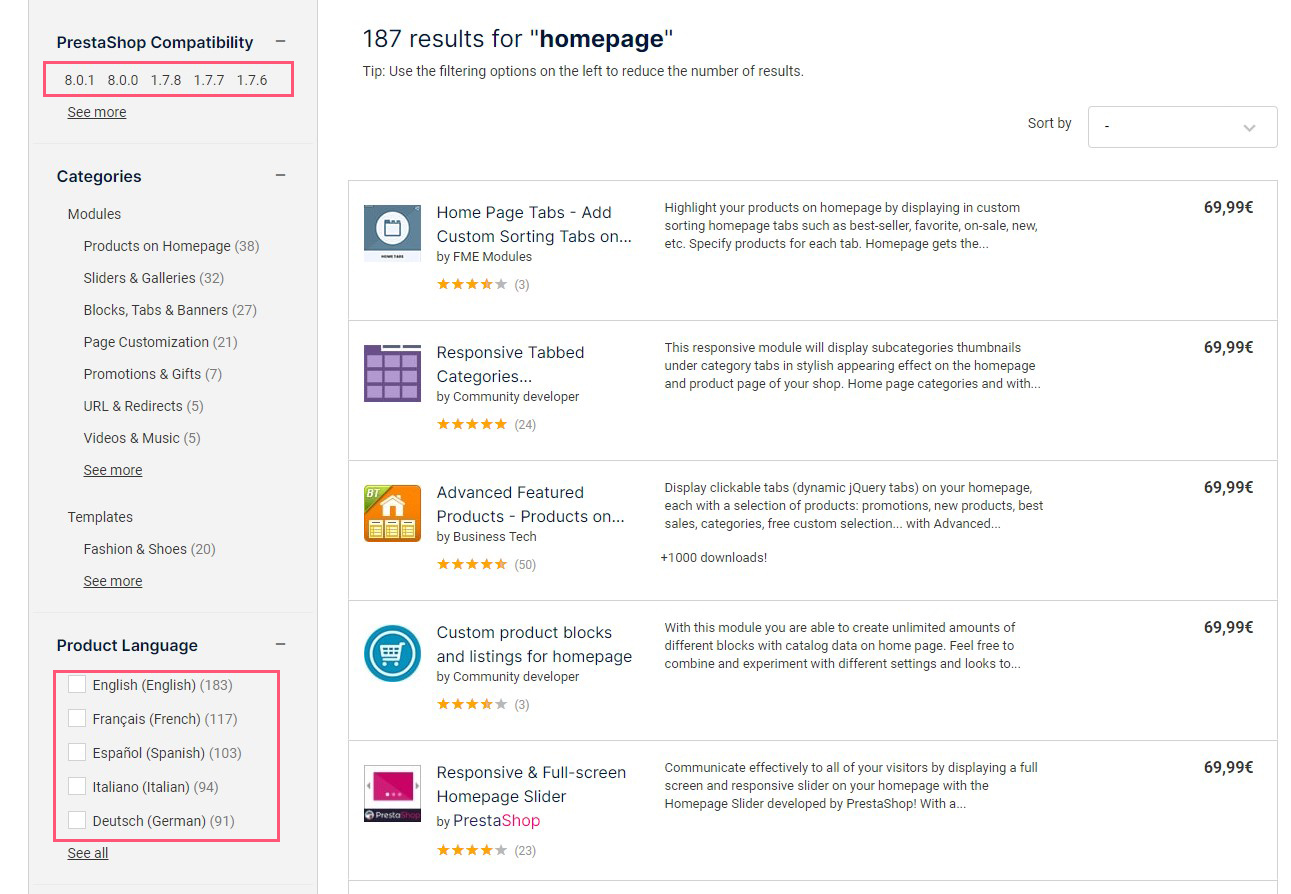This screenshot has height=894, width=1291.
Task: Click the +1000 downloads! label
Action: point(714,557)
